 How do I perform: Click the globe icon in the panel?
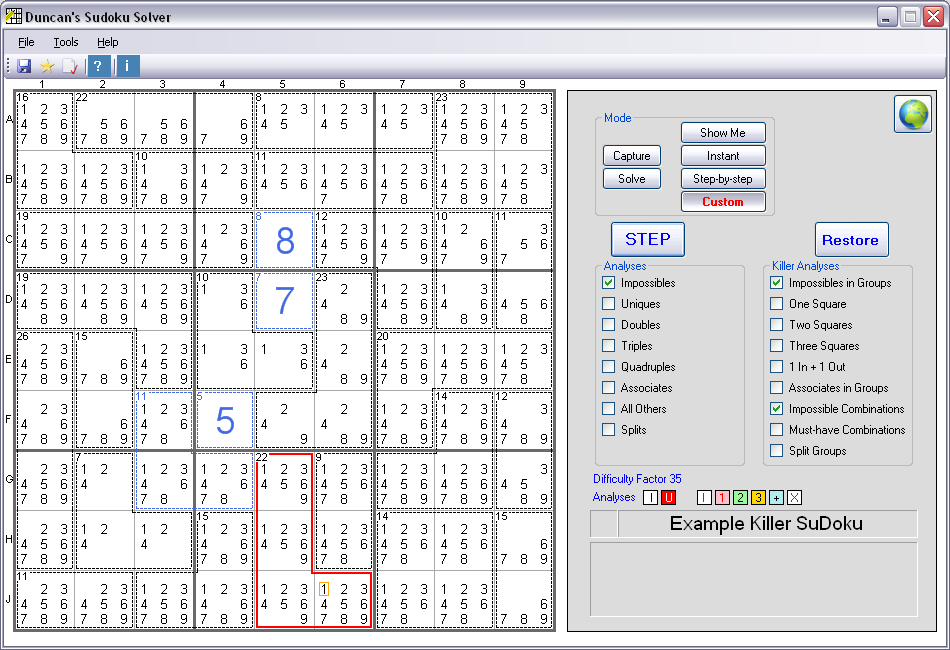tap(912, 114)
